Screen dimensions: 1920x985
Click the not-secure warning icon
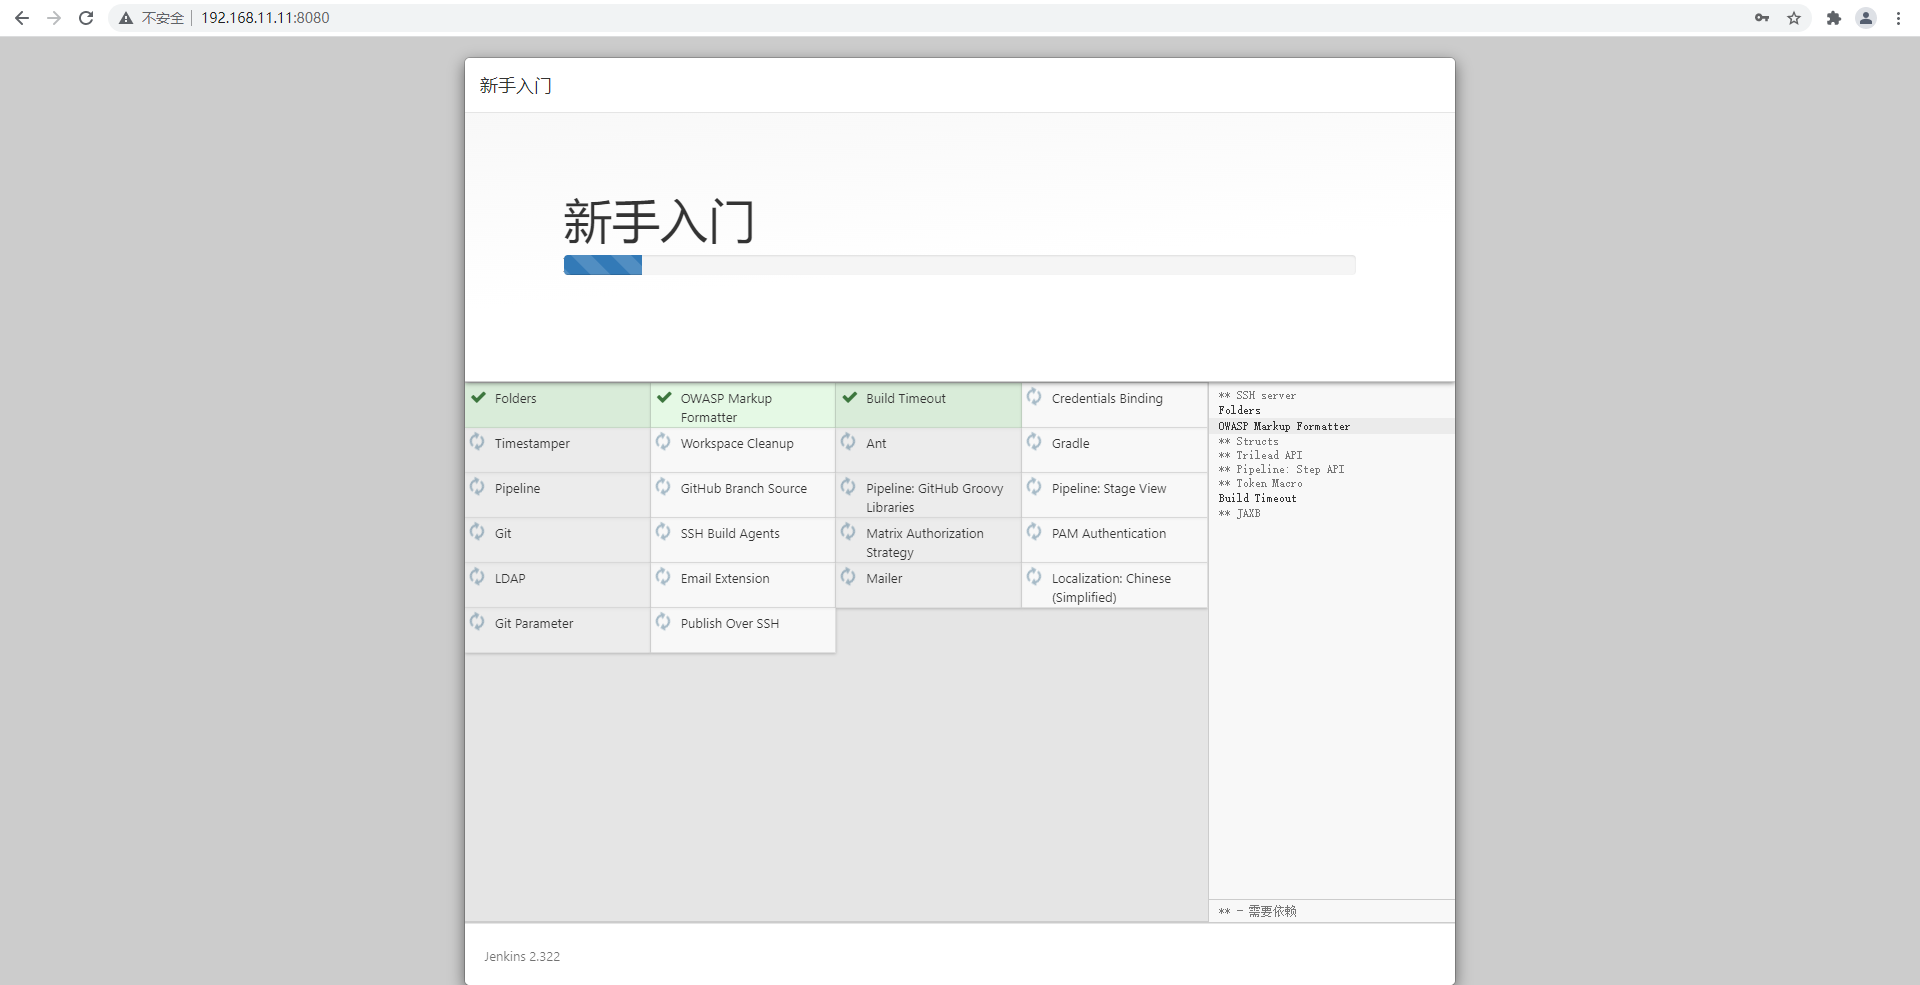126,18
